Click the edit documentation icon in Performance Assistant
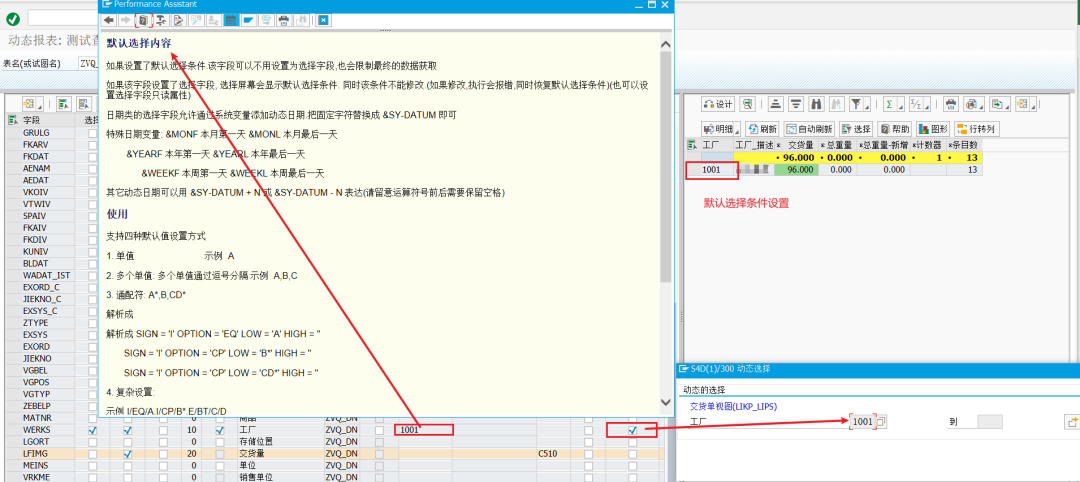 (178, 20)
